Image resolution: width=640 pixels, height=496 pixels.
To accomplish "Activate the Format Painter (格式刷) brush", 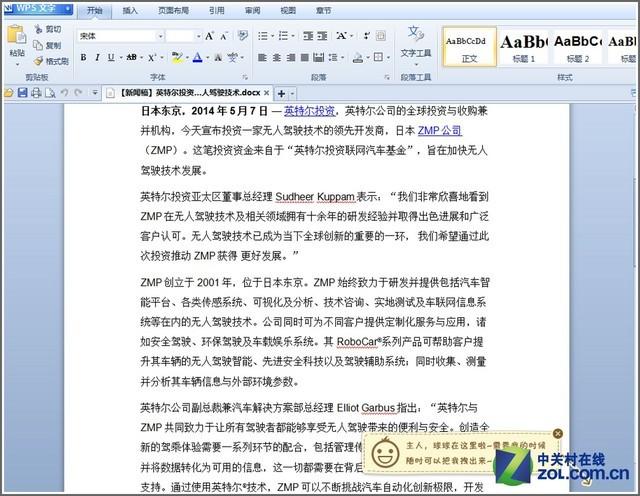I will point(51,61).
